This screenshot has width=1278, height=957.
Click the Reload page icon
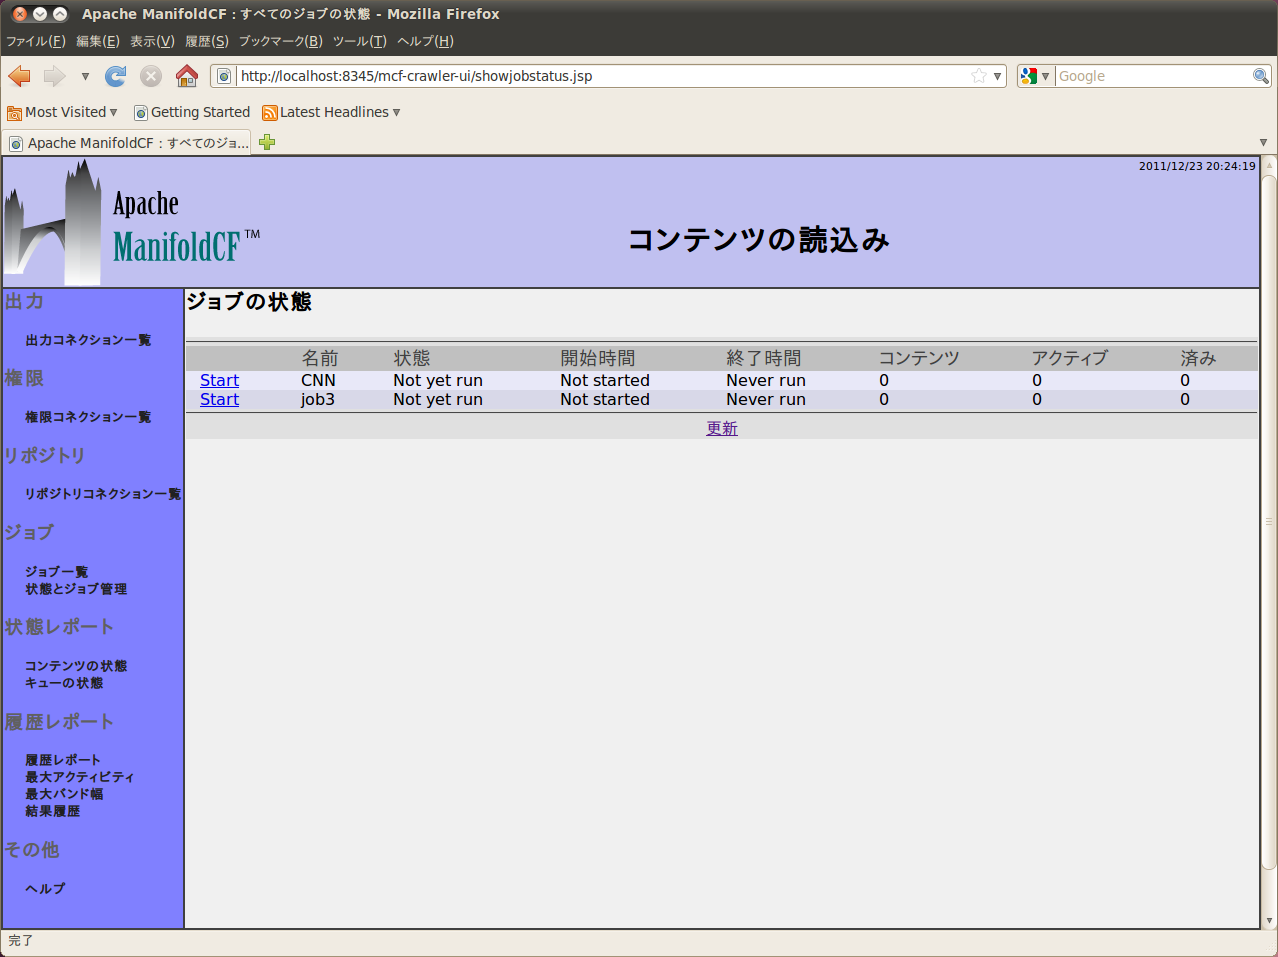click(x=116, y=76)
